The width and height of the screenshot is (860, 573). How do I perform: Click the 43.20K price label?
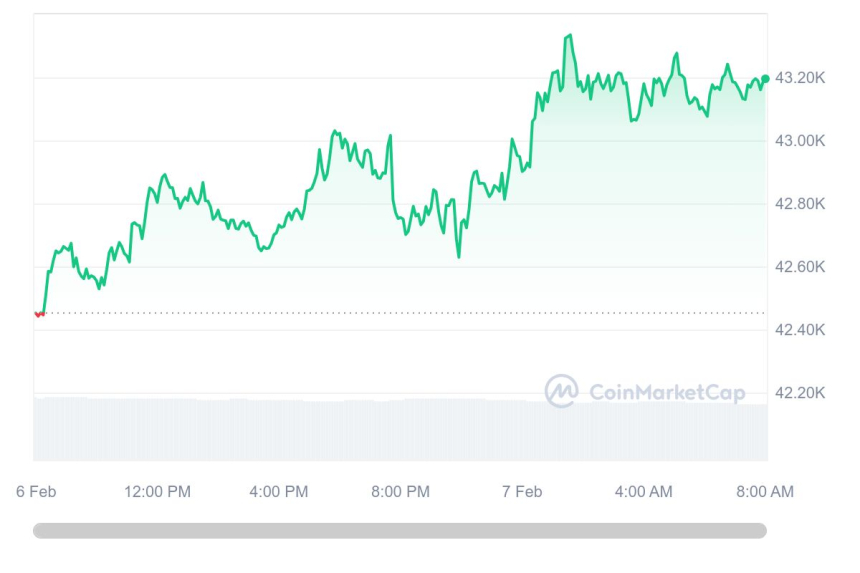[800, 78]
